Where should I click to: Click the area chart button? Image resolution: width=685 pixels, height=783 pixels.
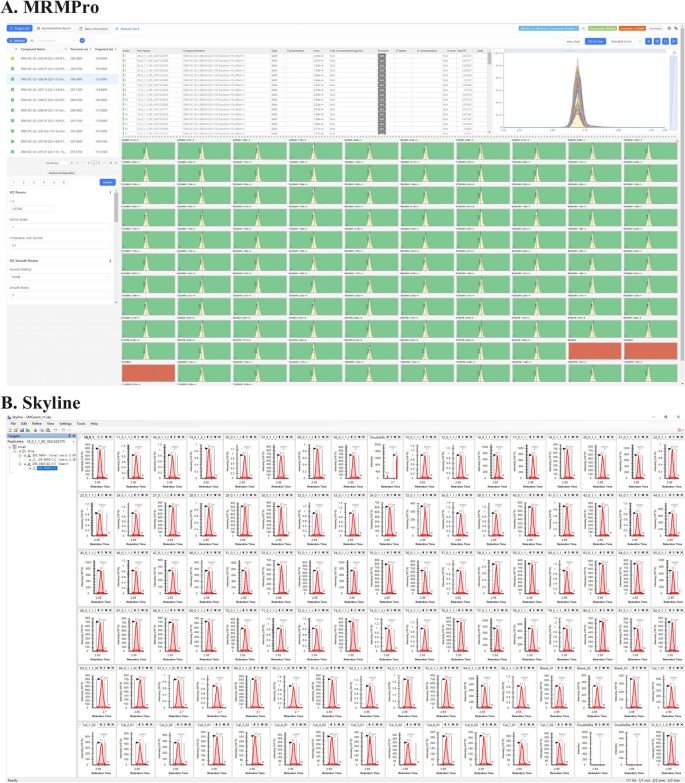pos(573,41)
